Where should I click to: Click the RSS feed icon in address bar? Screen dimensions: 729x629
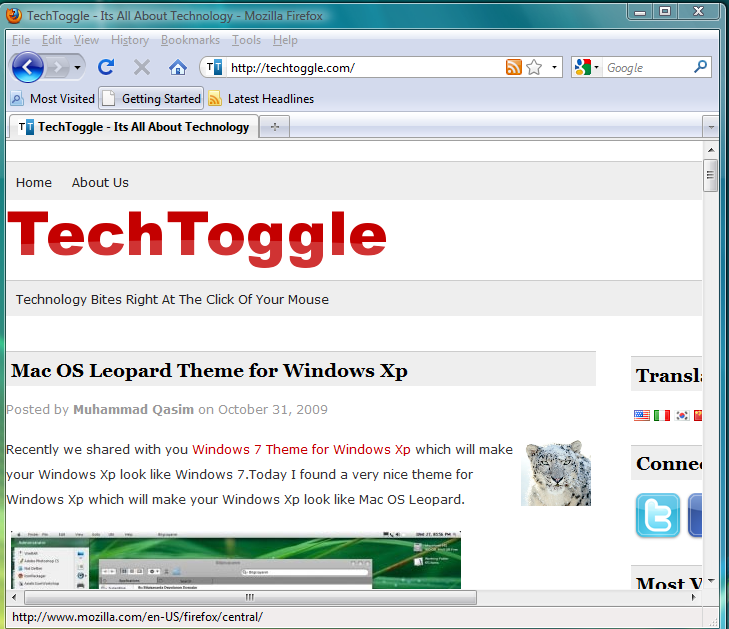point(514,67)
